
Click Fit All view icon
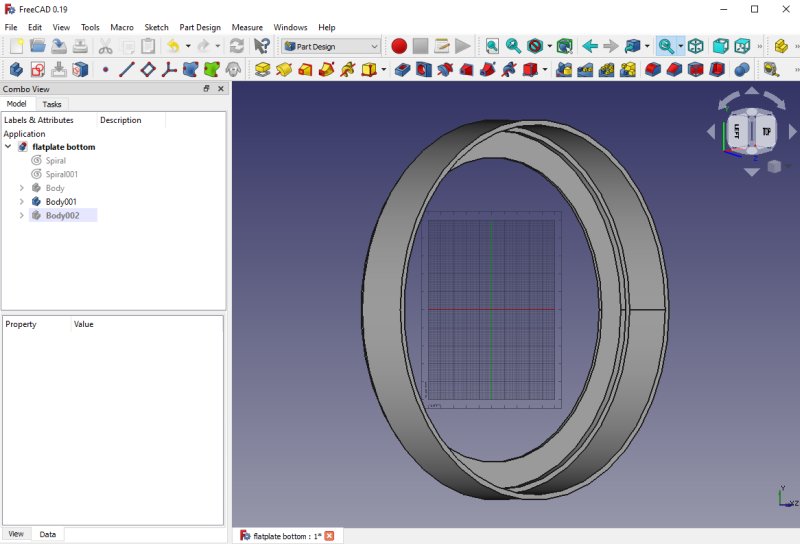click(x=492, y=46)
